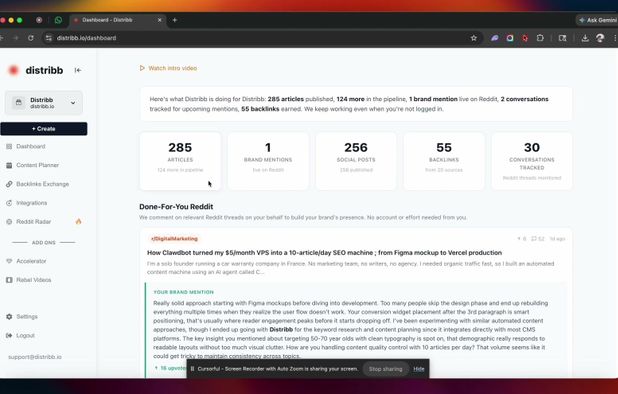This screenshot has width=618, height=394.
Task: Bookmark this page with the star
Action: 474,38
